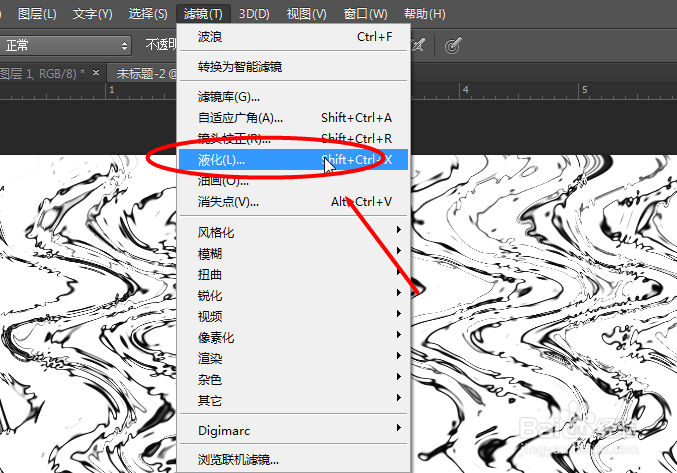Viewport: 677px width, 473px height.
Task: Open the 正常 blend mode dropdown
Action: click(65, 45)
